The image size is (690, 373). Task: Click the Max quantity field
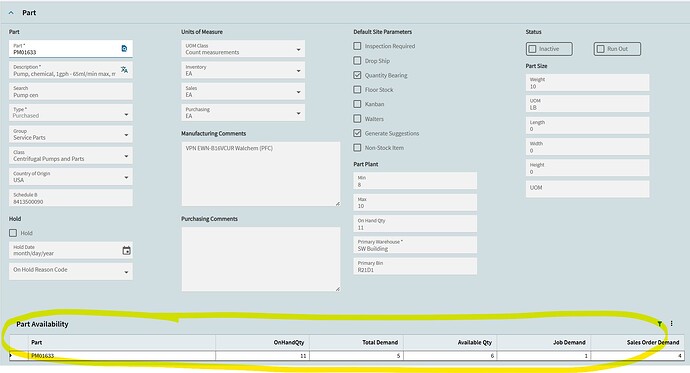point(415,202)
